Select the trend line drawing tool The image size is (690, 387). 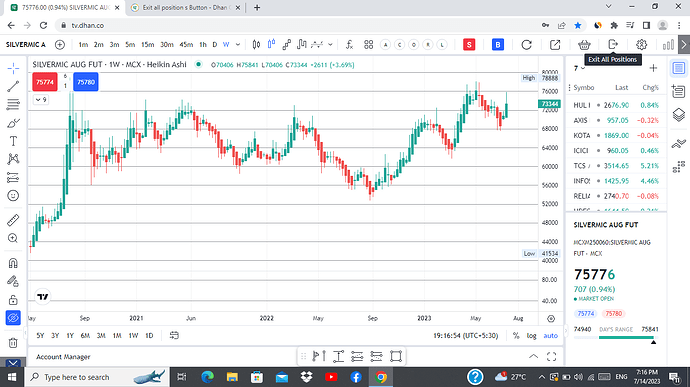[x=13, y=86]
